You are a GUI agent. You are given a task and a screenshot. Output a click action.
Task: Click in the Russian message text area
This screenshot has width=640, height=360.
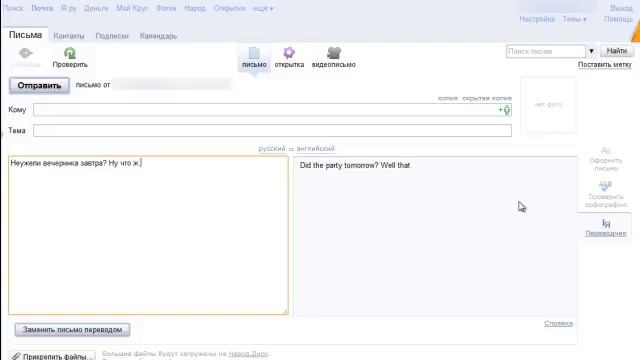tap(148, 235)
